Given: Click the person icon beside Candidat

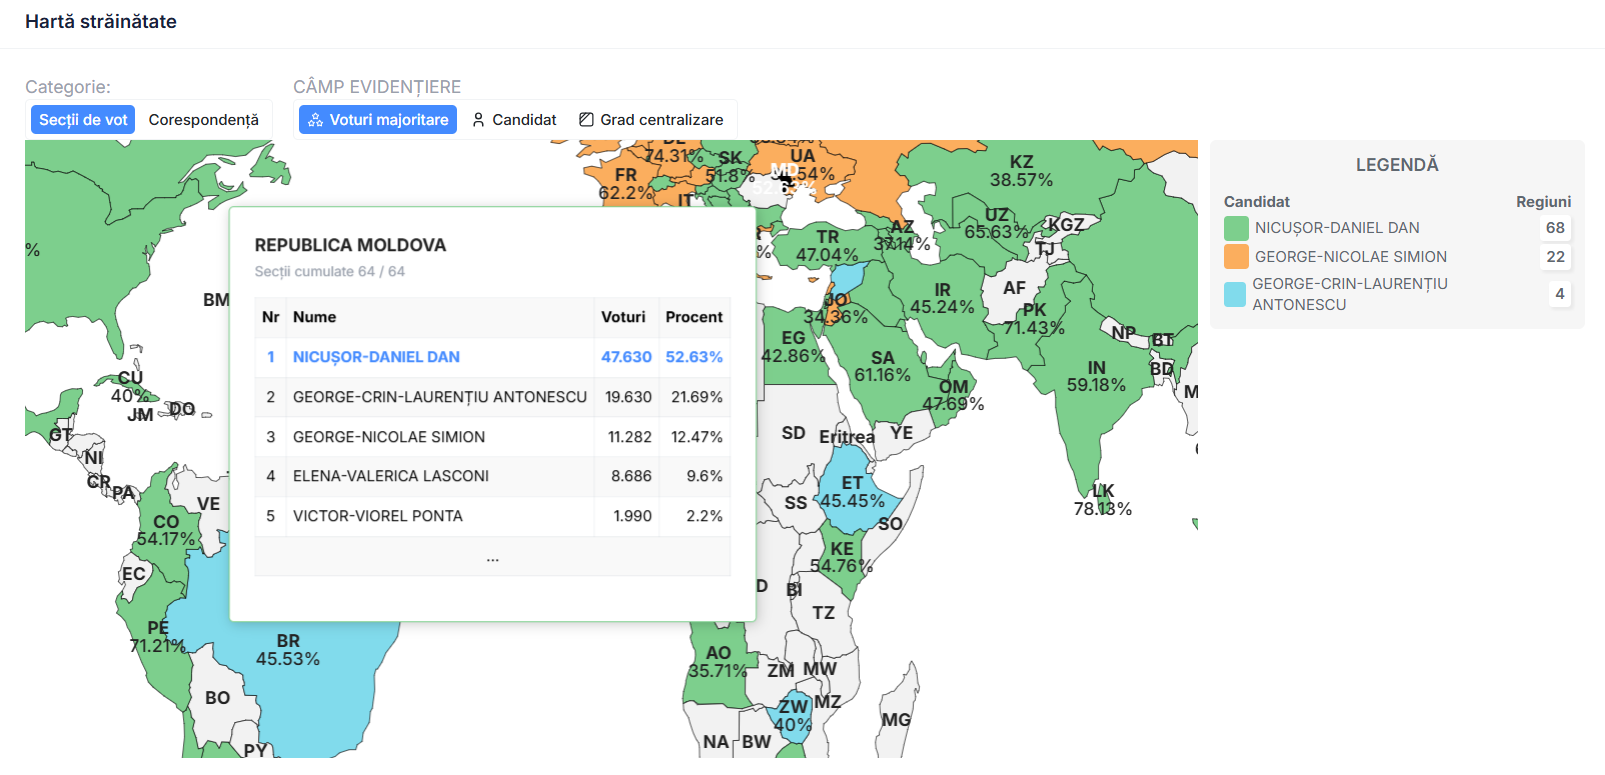Looking at the screenshot, I should pyautogui.click(x=478, y=120).
